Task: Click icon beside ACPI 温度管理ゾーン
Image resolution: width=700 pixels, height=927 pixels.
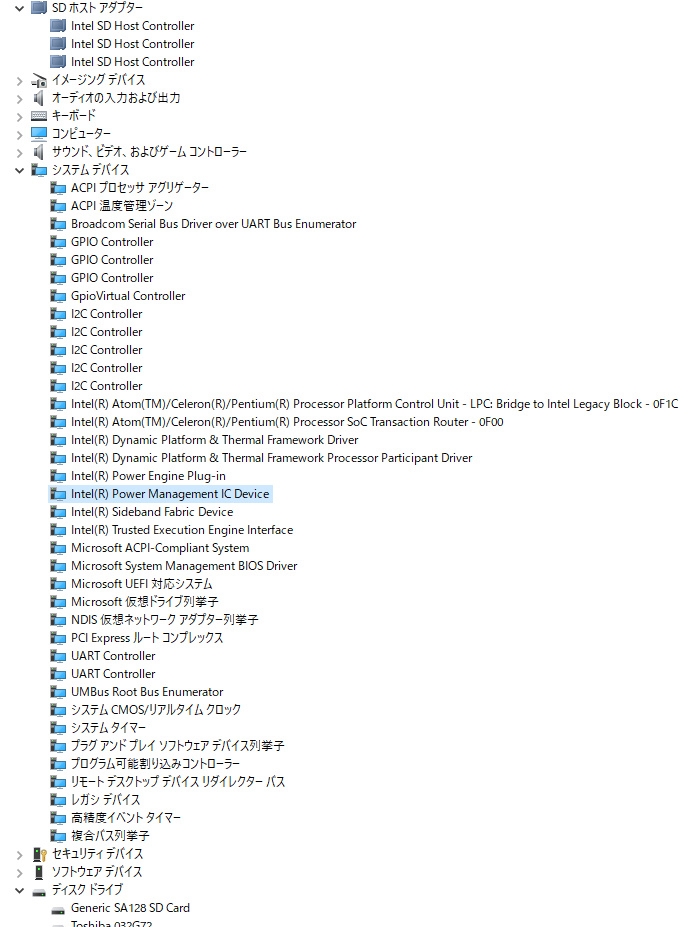Action: (58, 206)
